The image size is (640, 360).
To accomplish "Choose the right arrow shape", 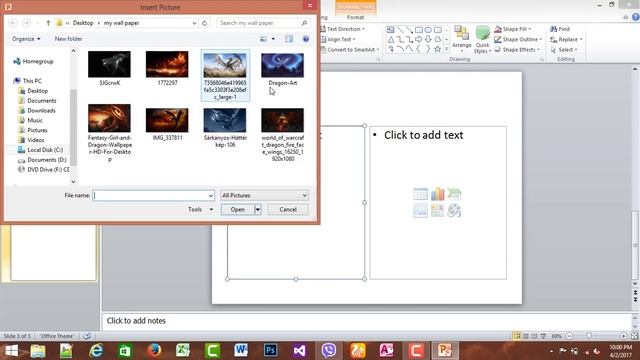I will [x=419, y=39].
